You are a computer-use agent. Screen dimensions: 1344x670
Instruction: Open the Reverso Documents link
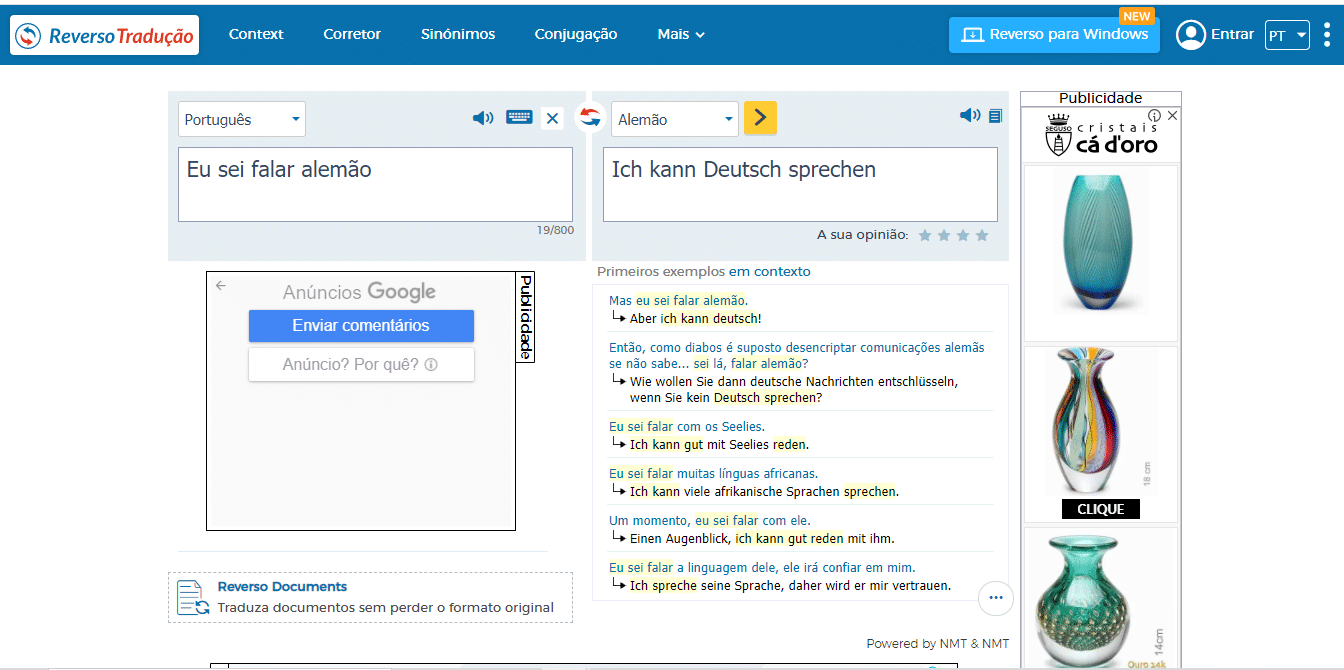pyautogui.click(x=282, y=587)
